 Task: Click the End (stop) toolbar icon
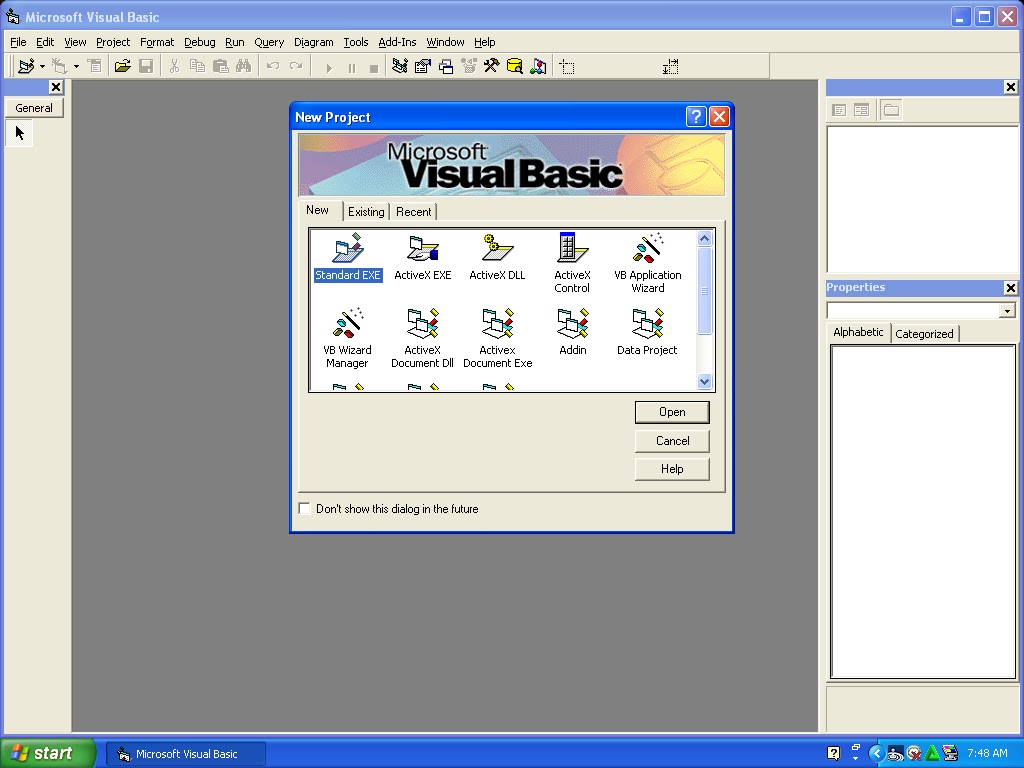click(x=374, y=67)
